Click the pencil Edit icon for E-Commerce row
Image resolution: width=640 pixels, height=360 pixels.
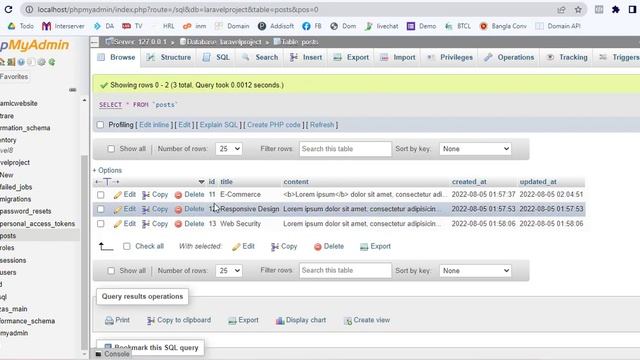tap(118, 195)
